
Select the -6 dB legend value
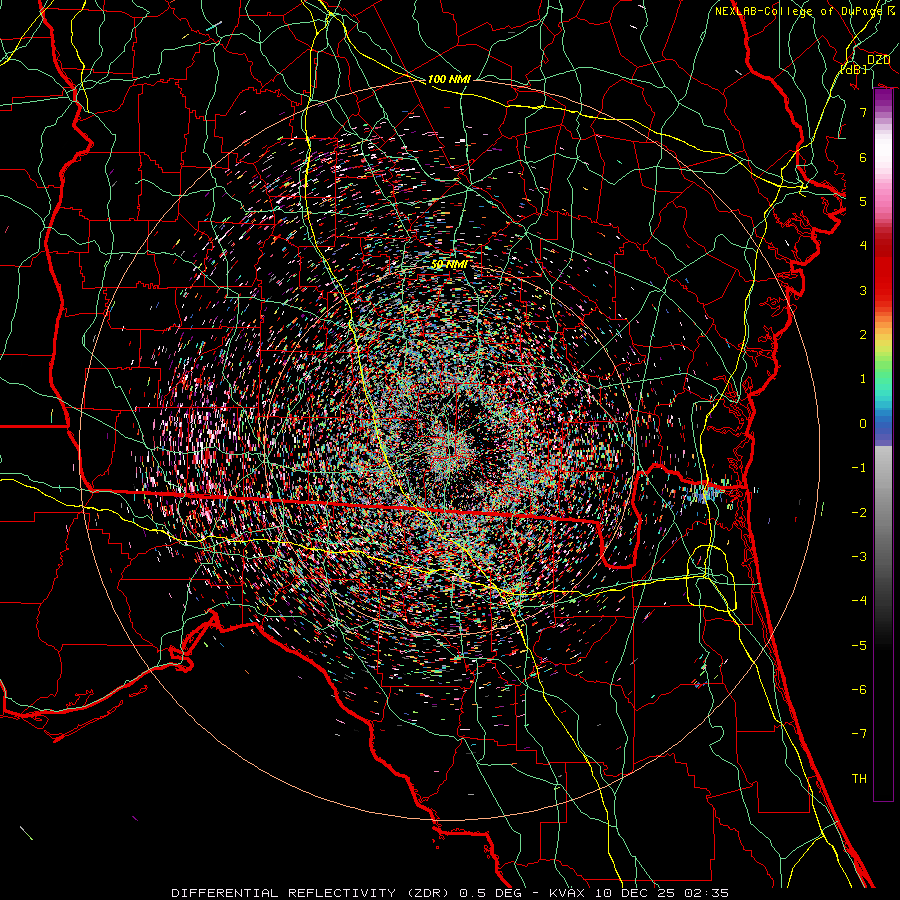point(859,690)
